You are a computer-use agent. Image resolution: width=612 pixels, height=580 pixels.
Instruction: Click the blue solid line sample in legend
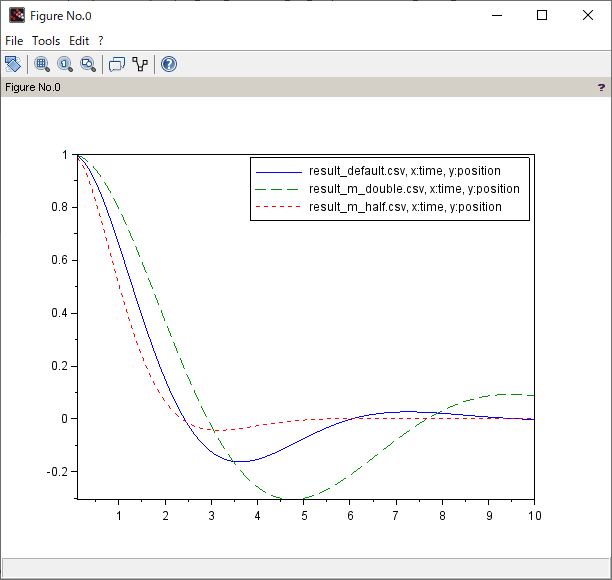tap(279, 172)
